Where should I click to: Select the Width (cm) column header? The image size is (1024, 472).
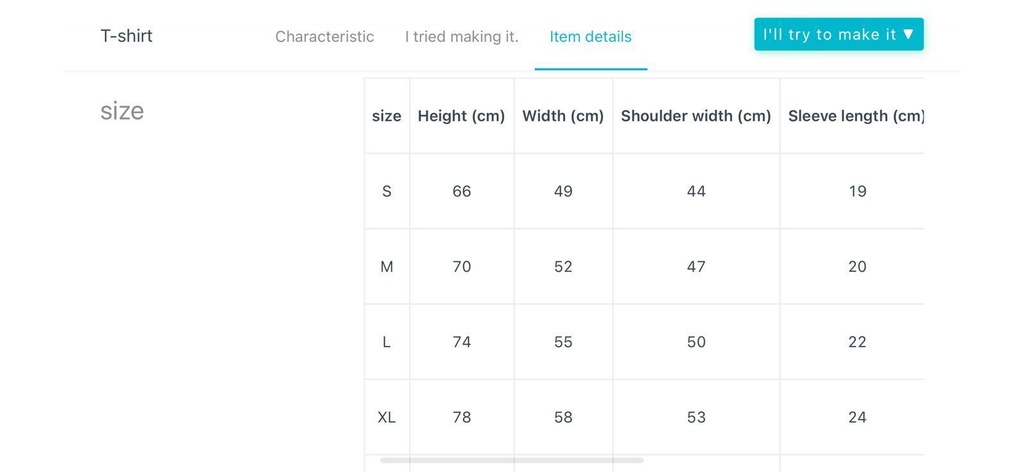coord(563,116)
